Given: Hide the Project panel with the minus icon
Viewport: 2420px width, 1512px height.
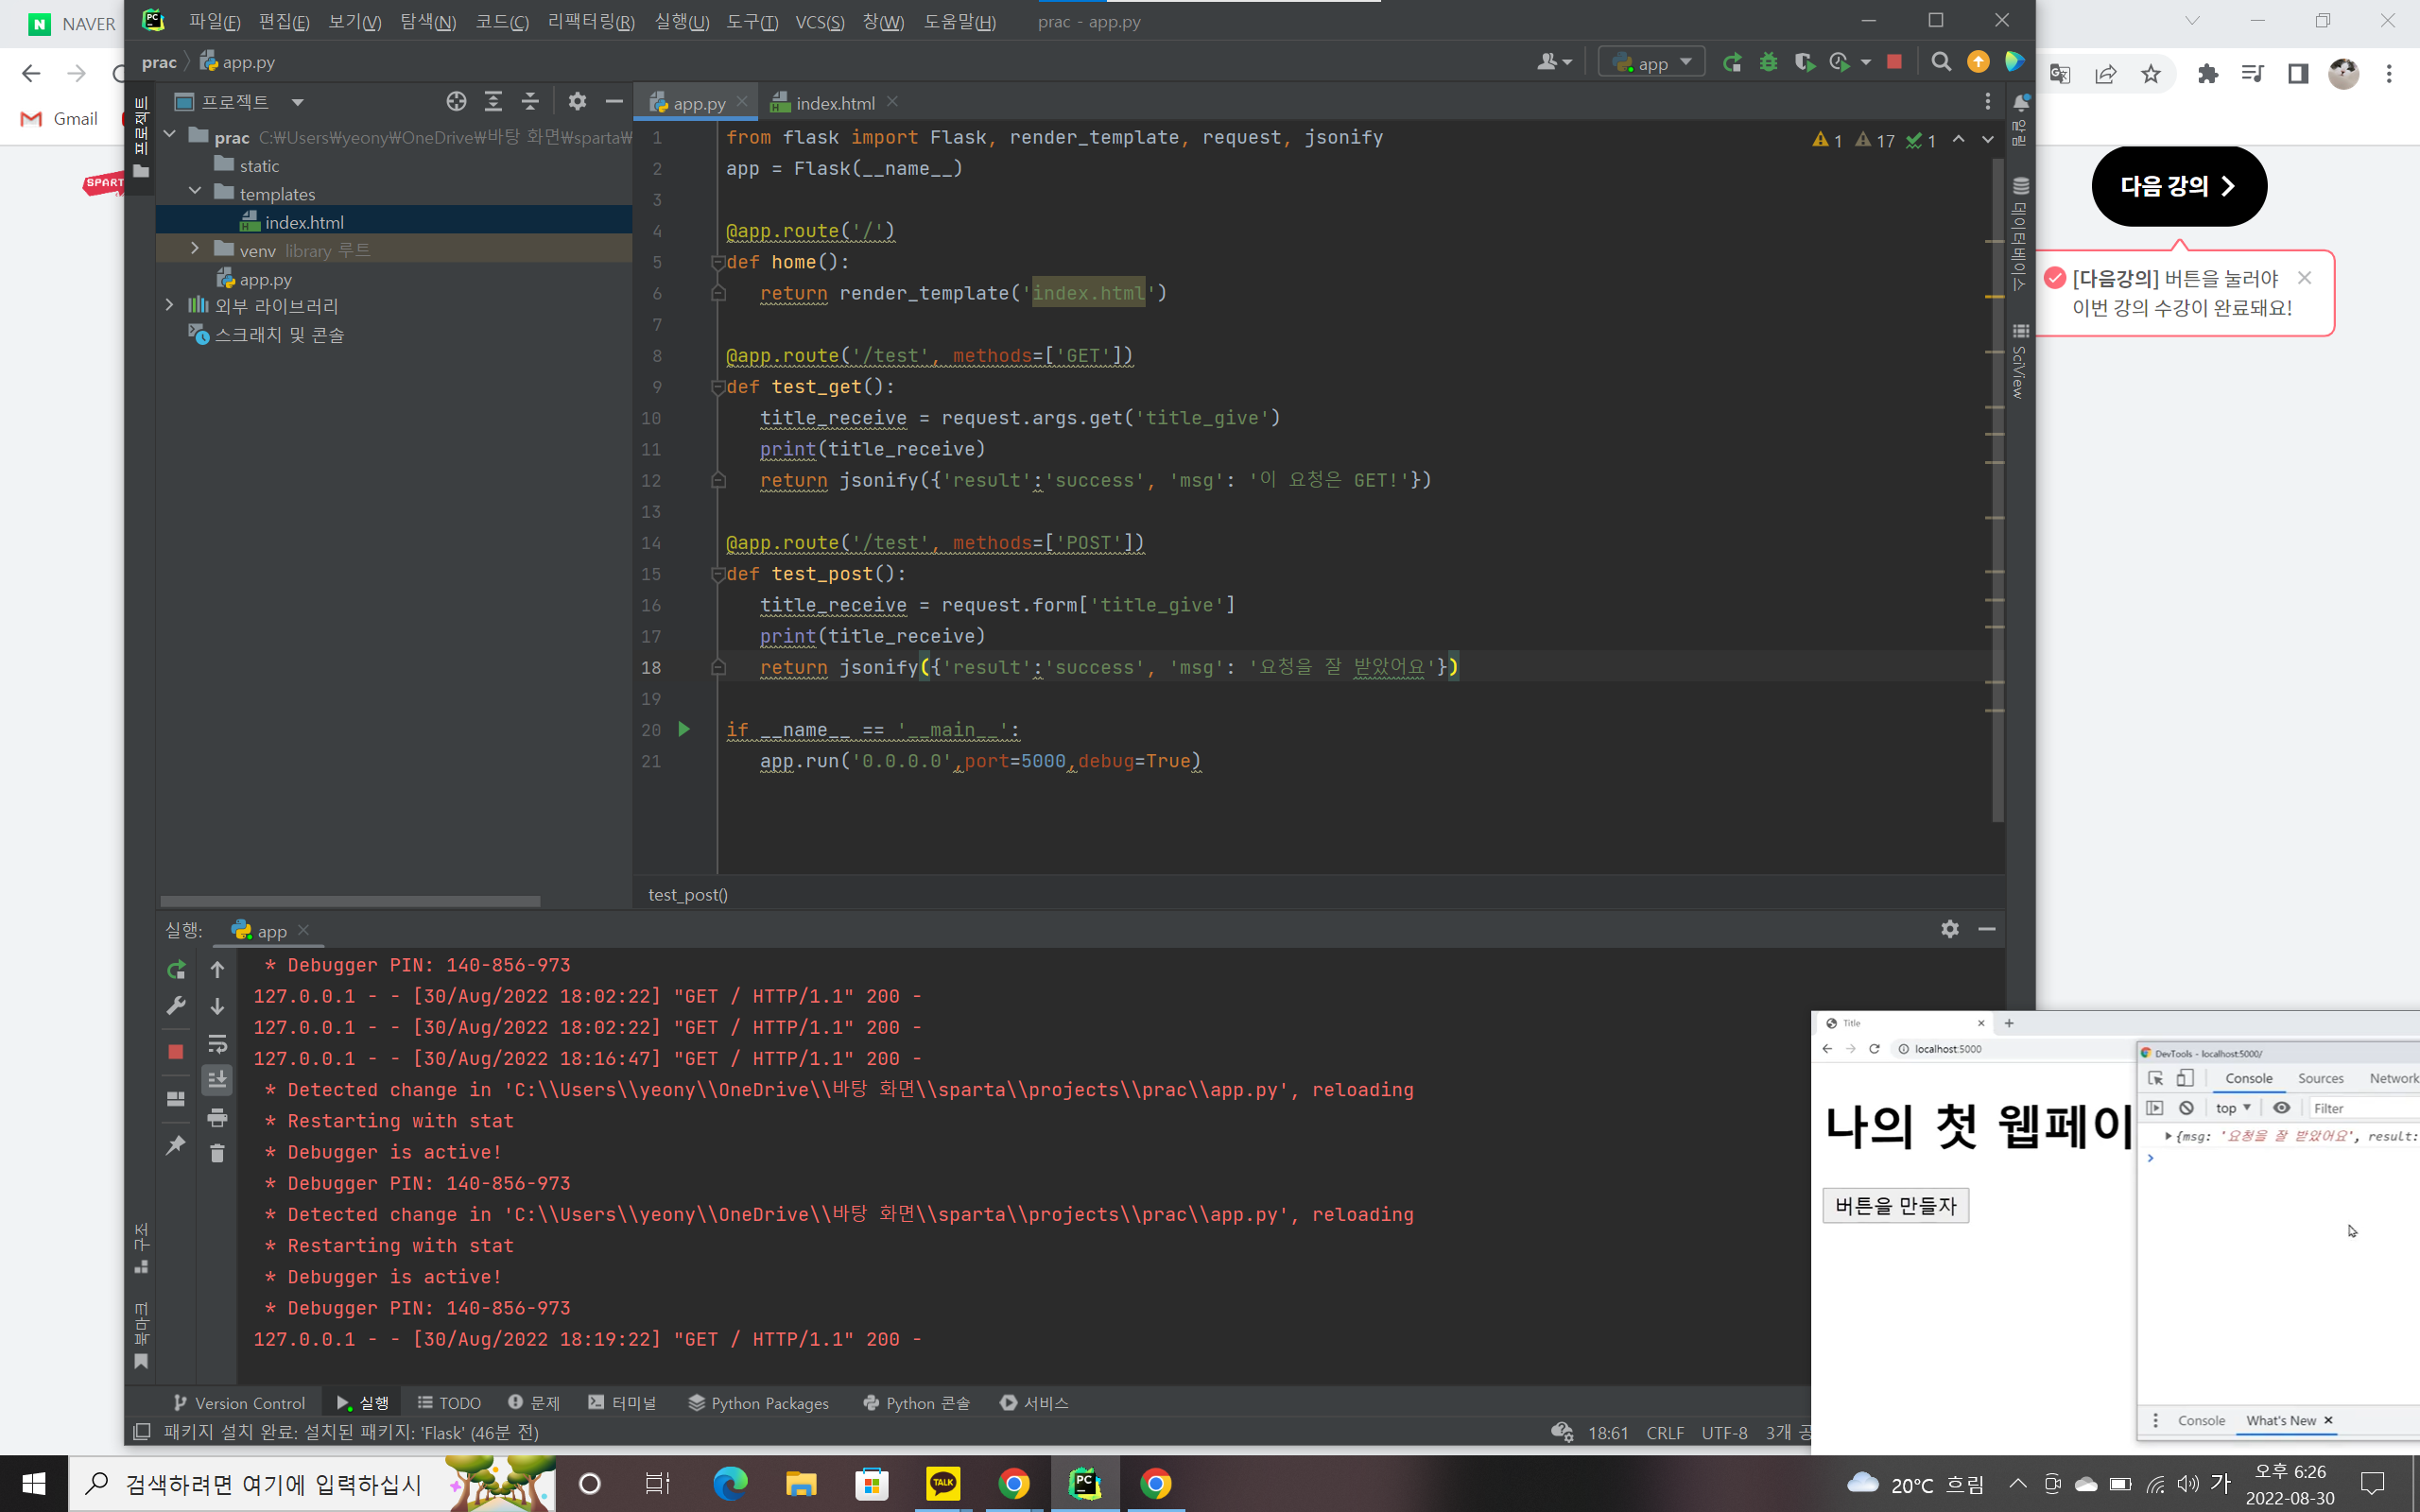Looking at the screenshot, I should 614,101.
